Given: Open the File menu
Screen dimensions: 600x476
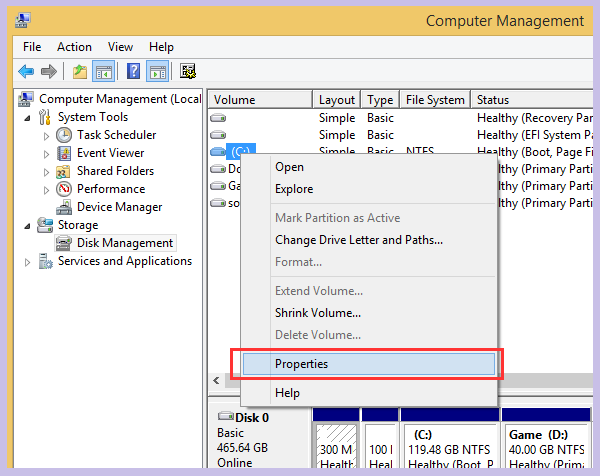Looking at the screenshot, I should pos(32,47).
